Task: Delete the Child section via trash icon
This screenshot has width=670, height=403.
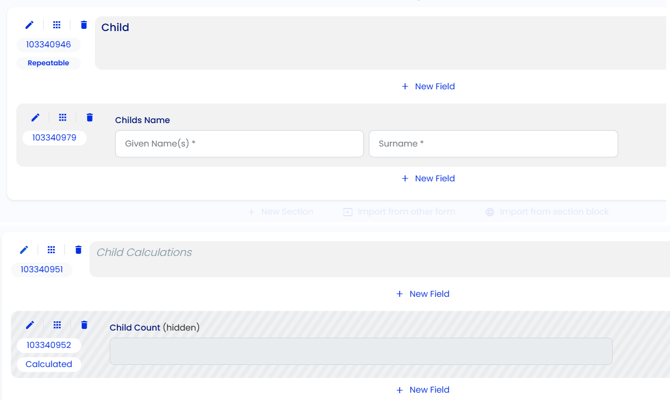Action: (84, 25)
